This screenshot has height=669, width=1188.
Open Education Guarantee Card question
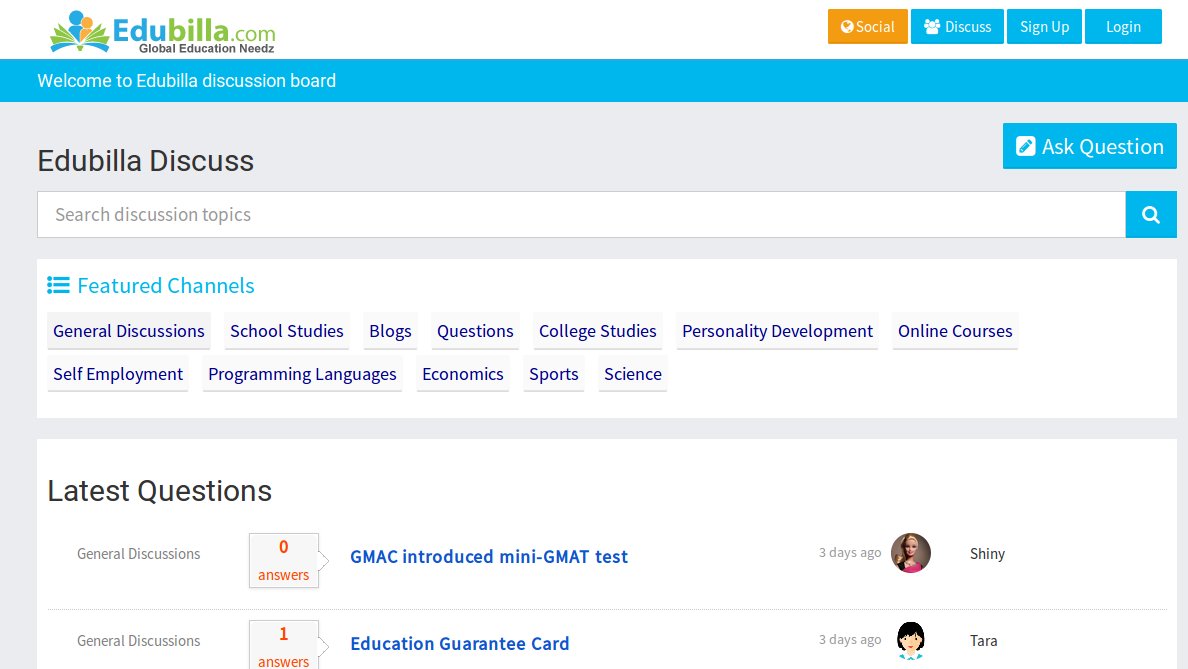(459, 644)
